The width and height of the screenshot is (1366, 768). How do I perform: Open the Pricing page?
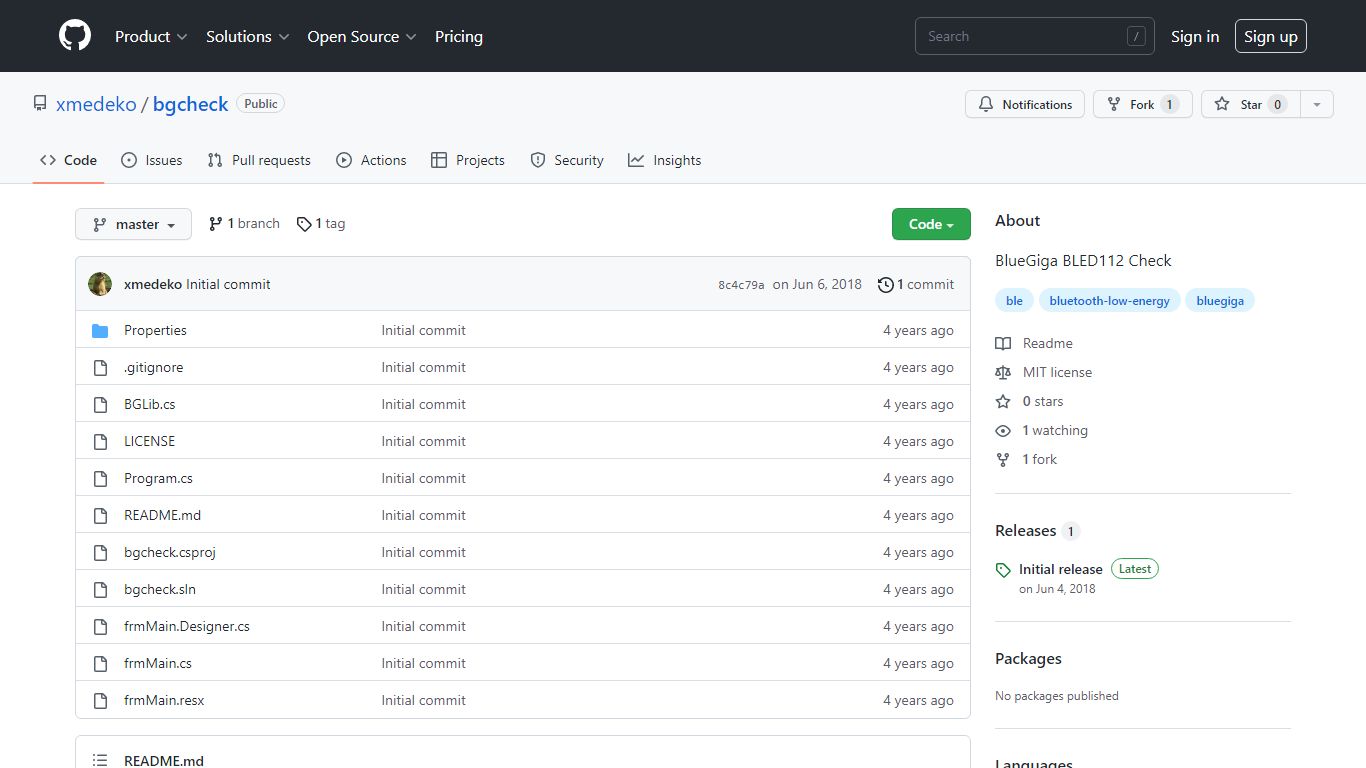(x=459, y=36)
